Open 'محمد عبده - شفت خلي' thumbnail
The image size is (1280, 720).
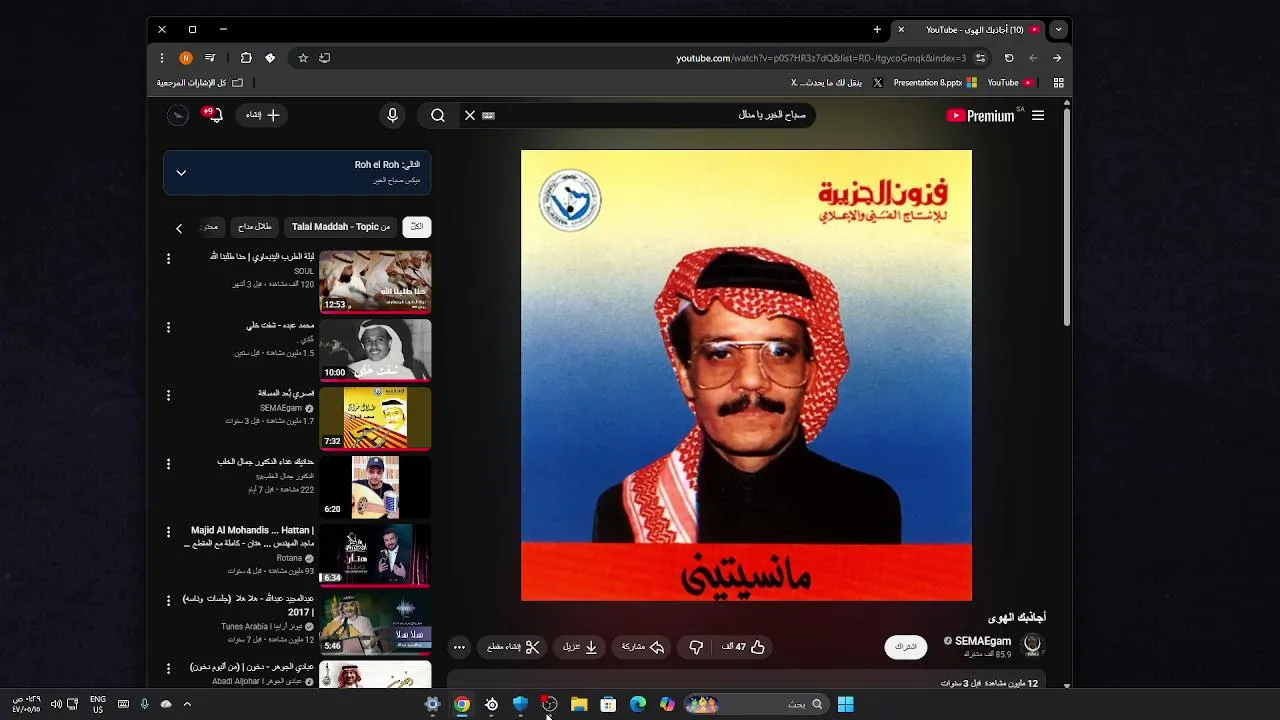tap(375, 349)
